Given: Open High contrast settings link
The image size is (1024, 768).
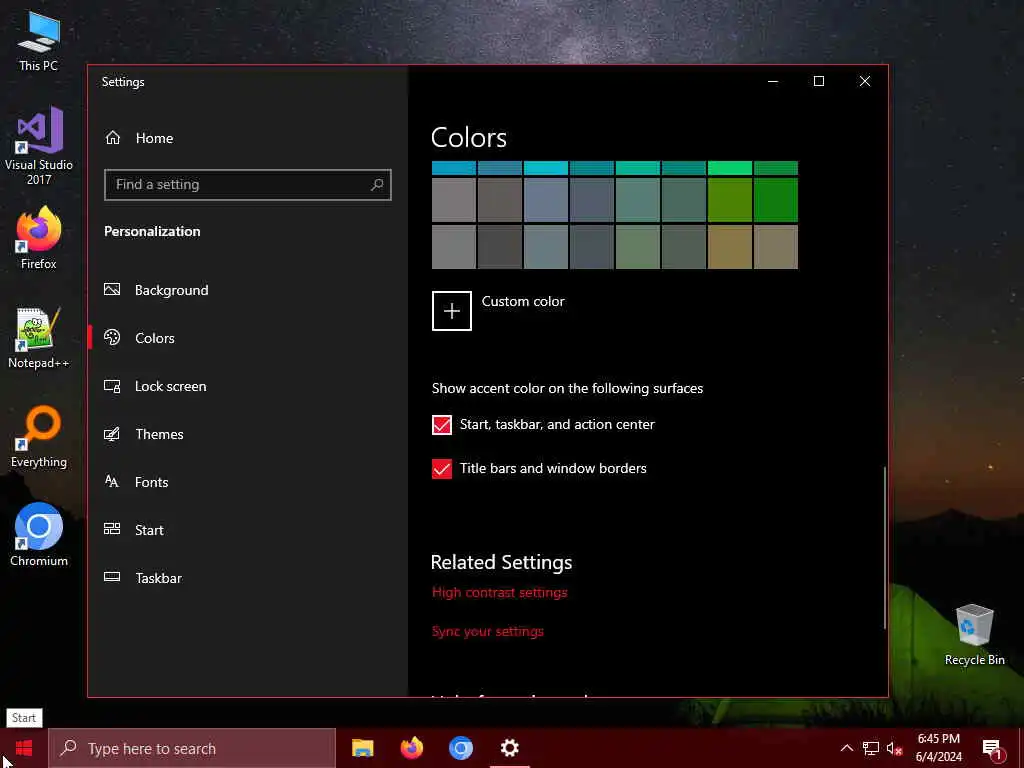Looking at the screenshot, I should tap(500, 592).
